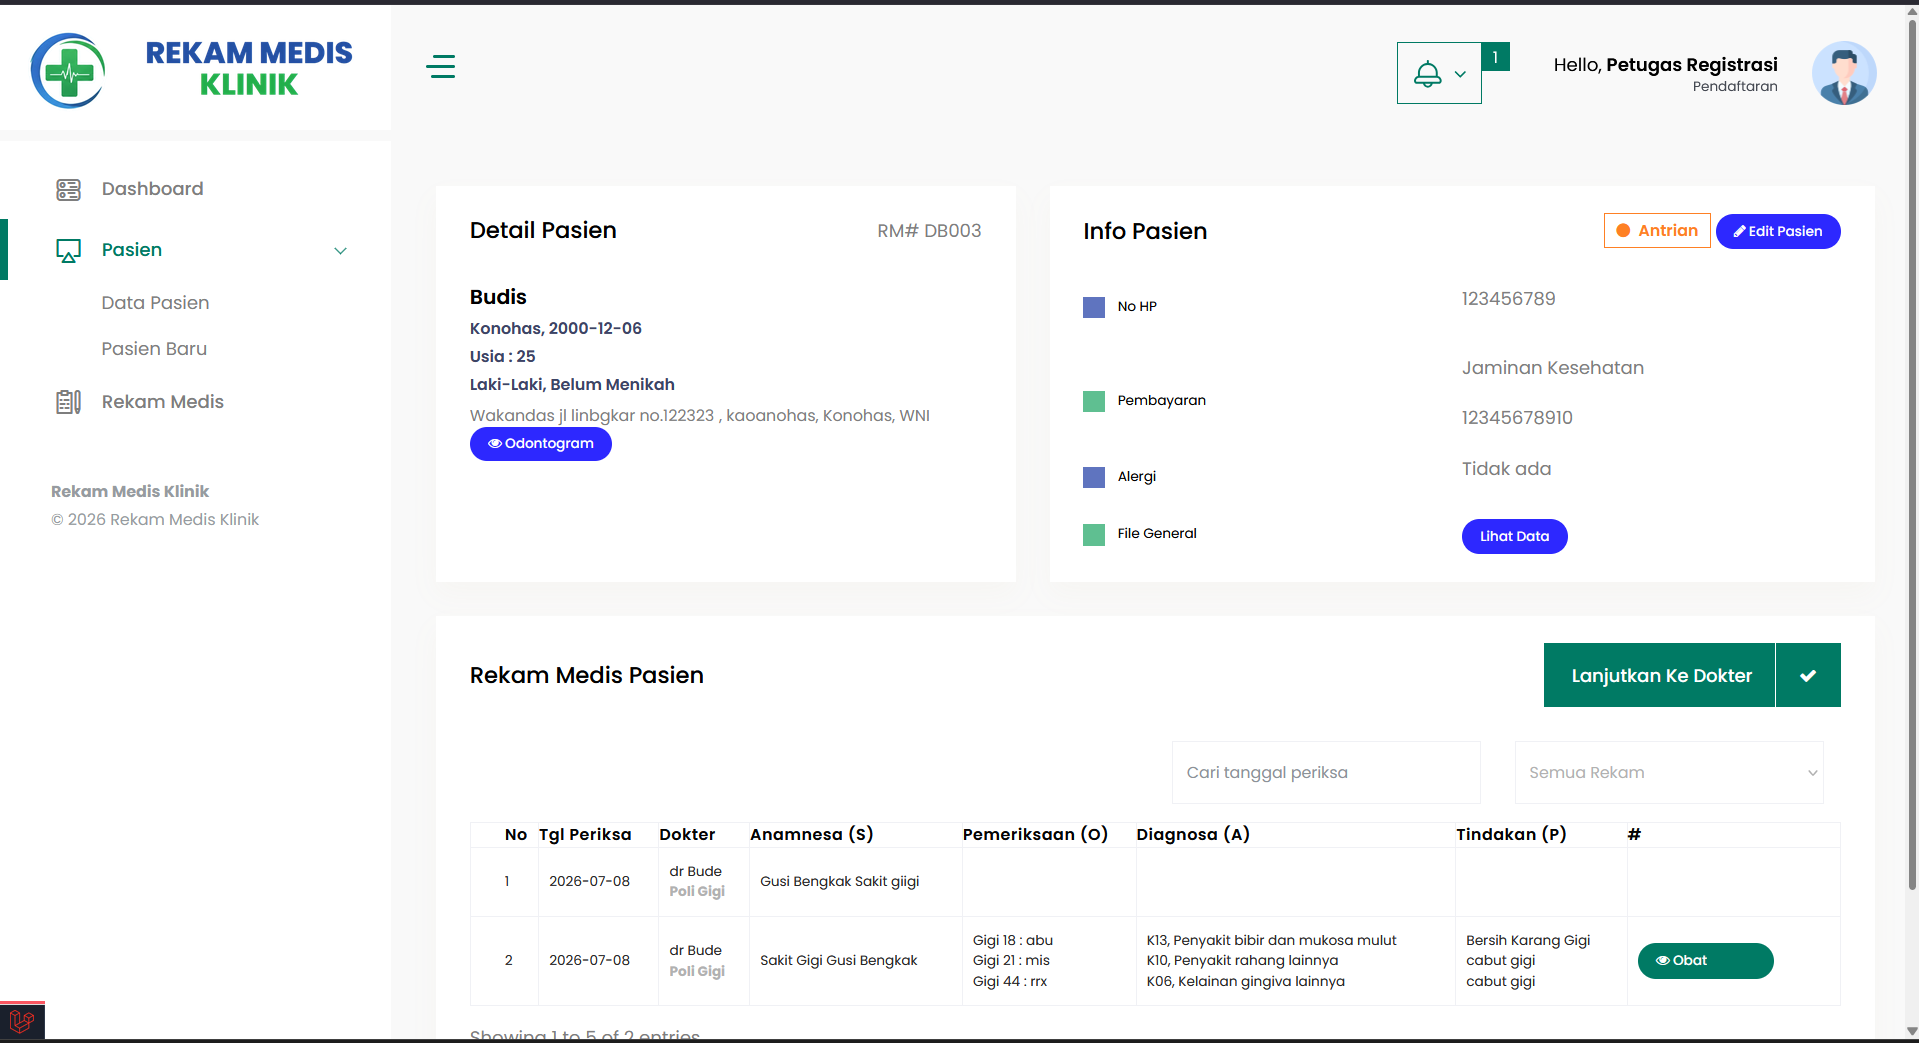
Task: Sort by No column header
Action: coord(516,834)
